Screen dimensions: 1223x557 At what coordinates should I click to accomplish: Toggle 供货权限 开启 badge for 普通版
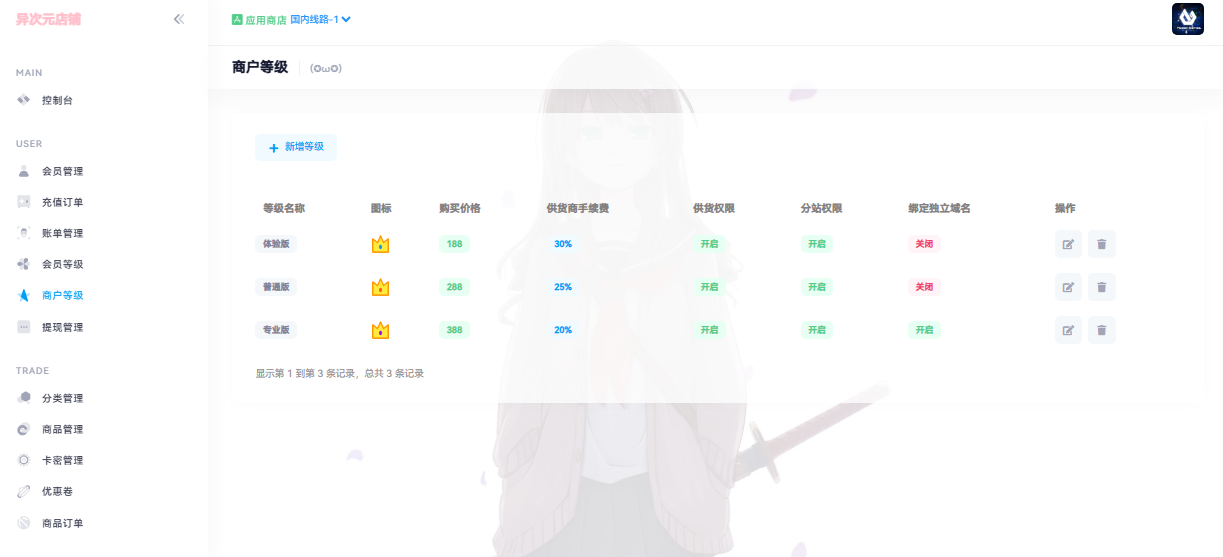click(x=709, y=287)
